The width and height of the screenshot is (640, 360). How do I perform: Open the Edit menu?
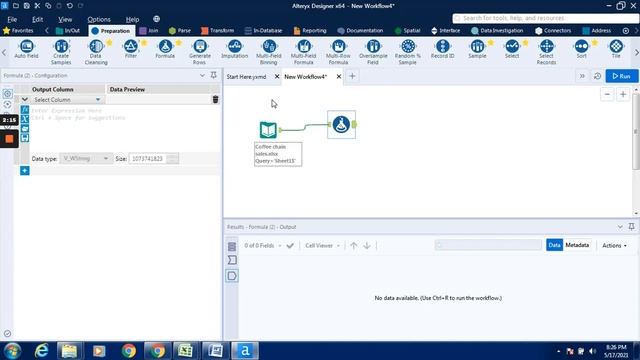tap(38, 19)
